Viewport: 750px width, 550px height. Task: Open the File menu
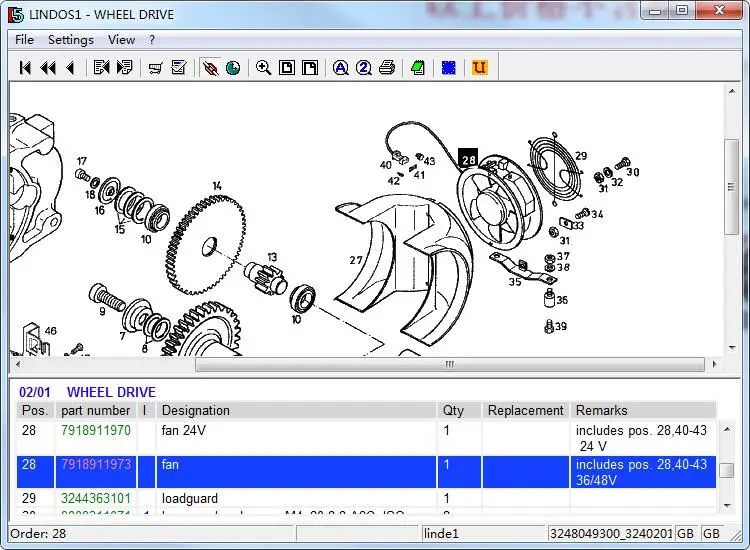pyautogui.click(x=24, y=40)
